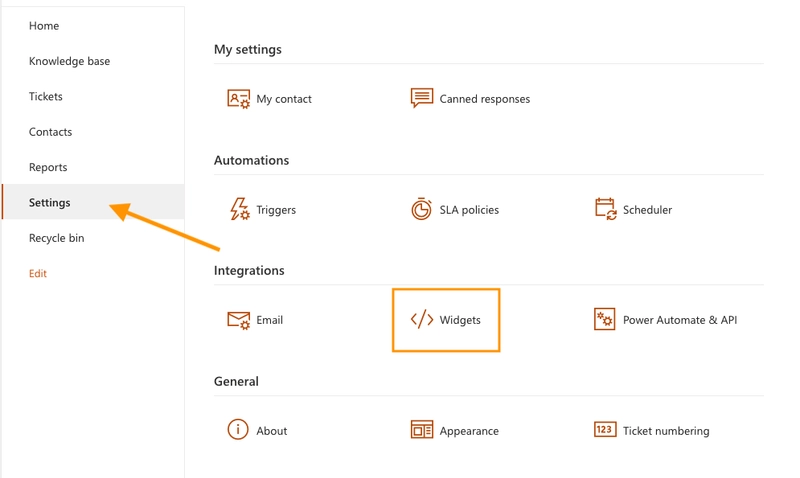This screenshot has height=478, width=800.
Task: Open the Email envelope icon
Action: click(x=239, y=320)
